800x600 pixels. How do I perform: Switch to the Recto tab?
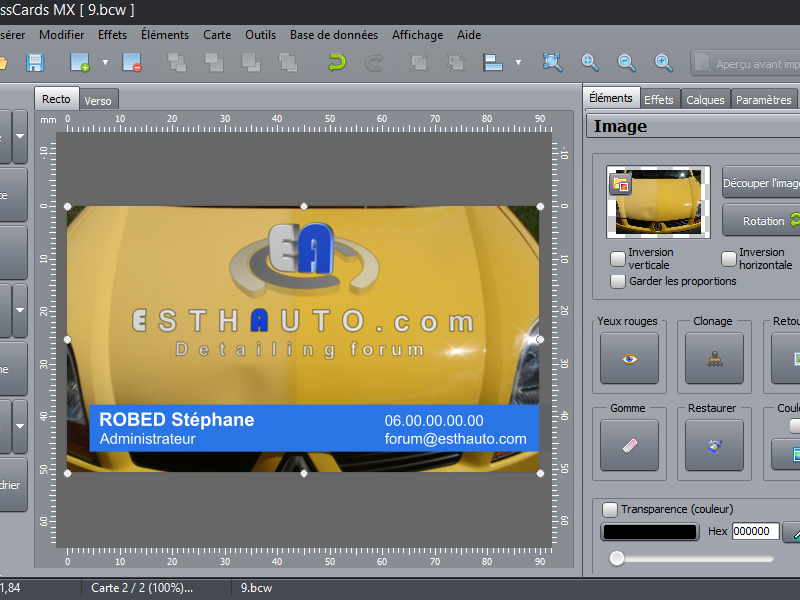56,98
